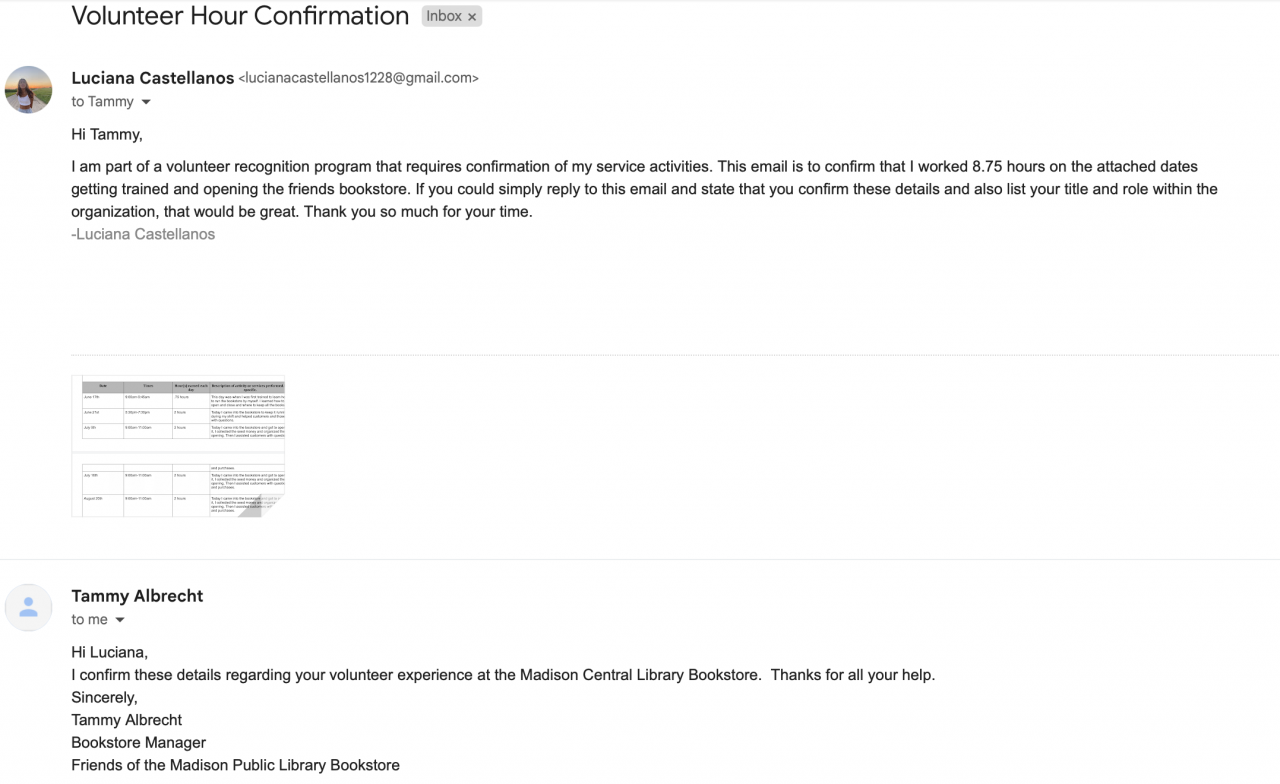Click sender name Tammy Albrecht
1280x784 pixels.
click(x=137, y=596)
